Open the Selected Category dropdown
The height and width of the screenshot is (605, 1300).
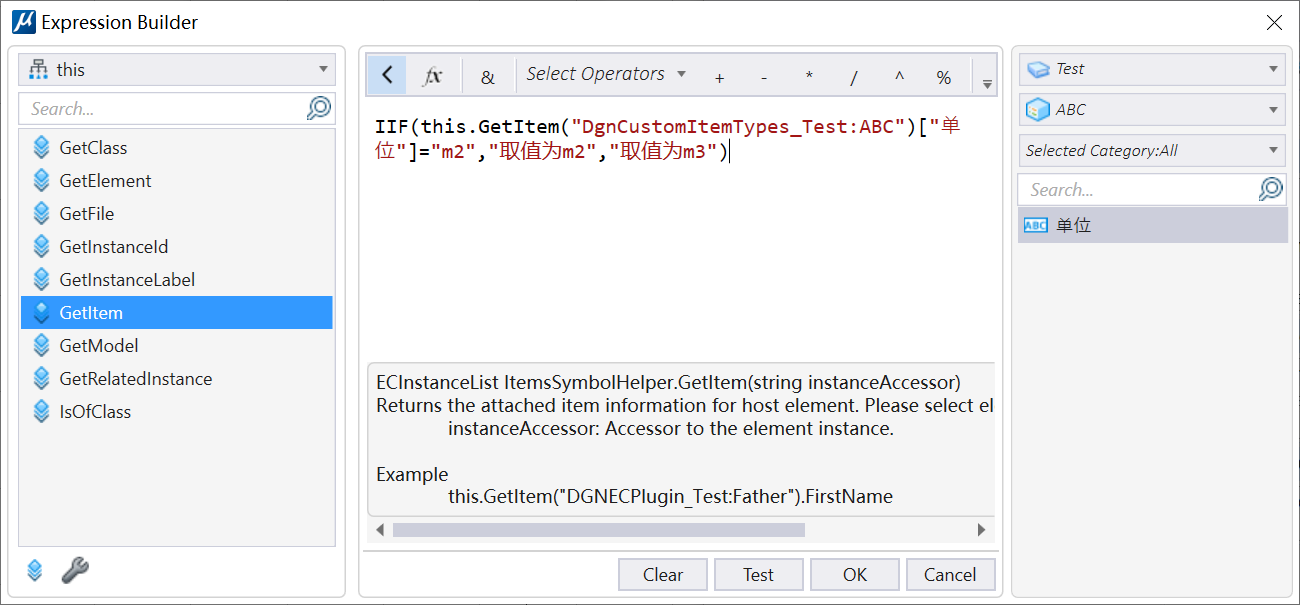click(1152, 151)
